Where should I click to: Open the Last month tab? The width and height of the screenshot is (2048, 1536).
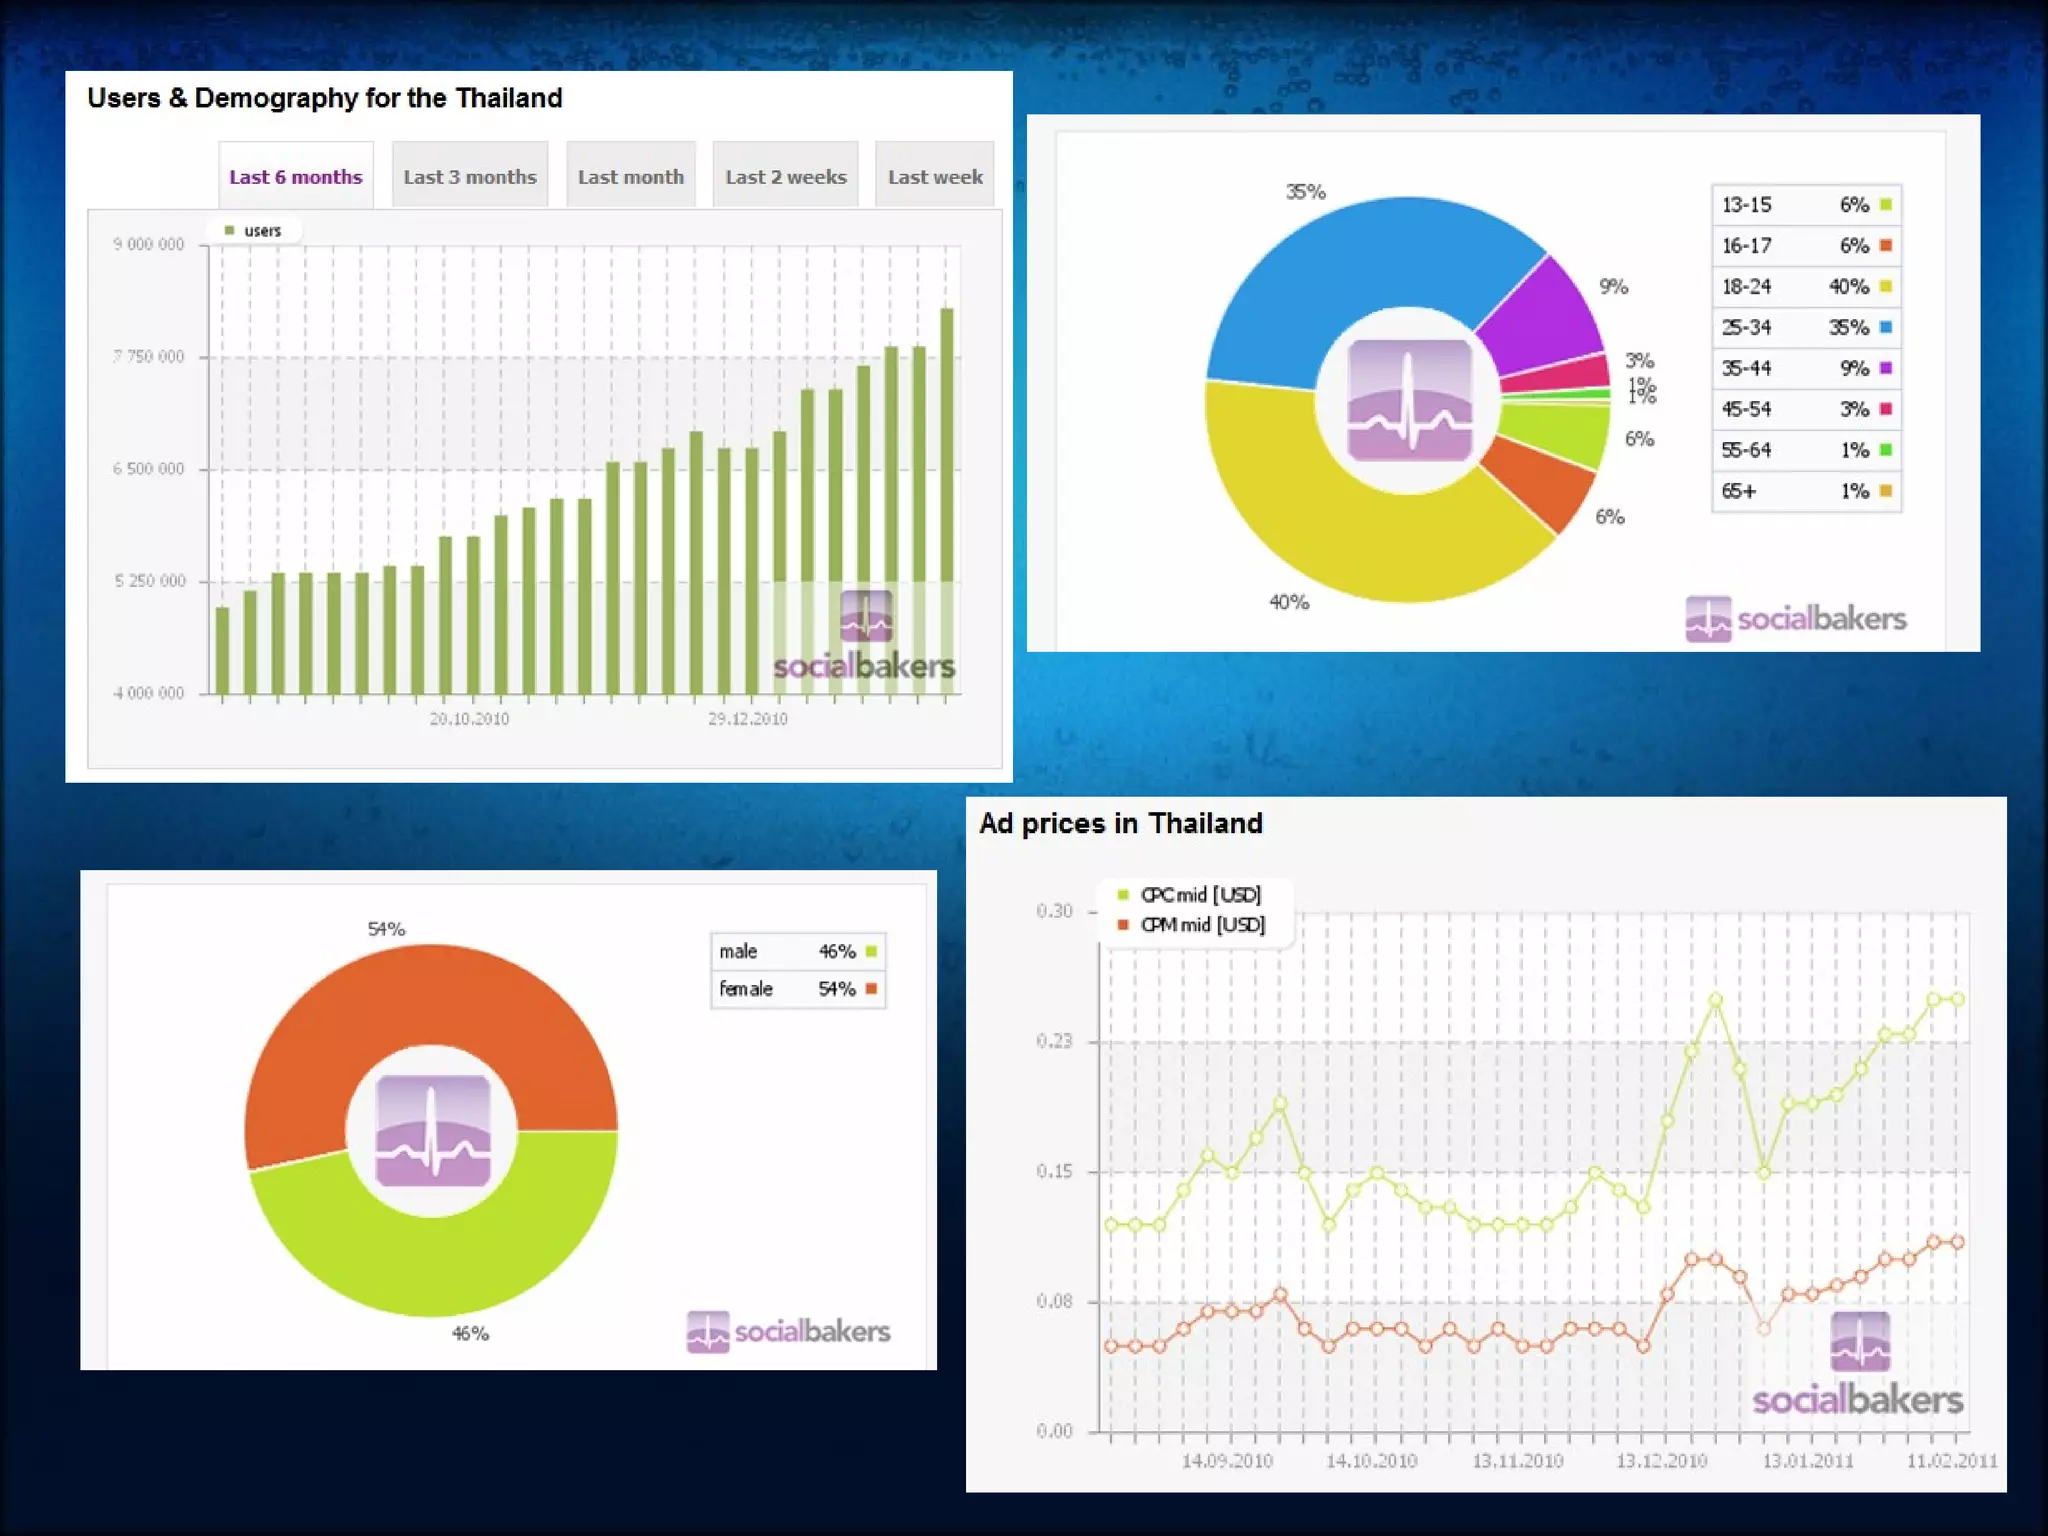[x=631, y=177]
